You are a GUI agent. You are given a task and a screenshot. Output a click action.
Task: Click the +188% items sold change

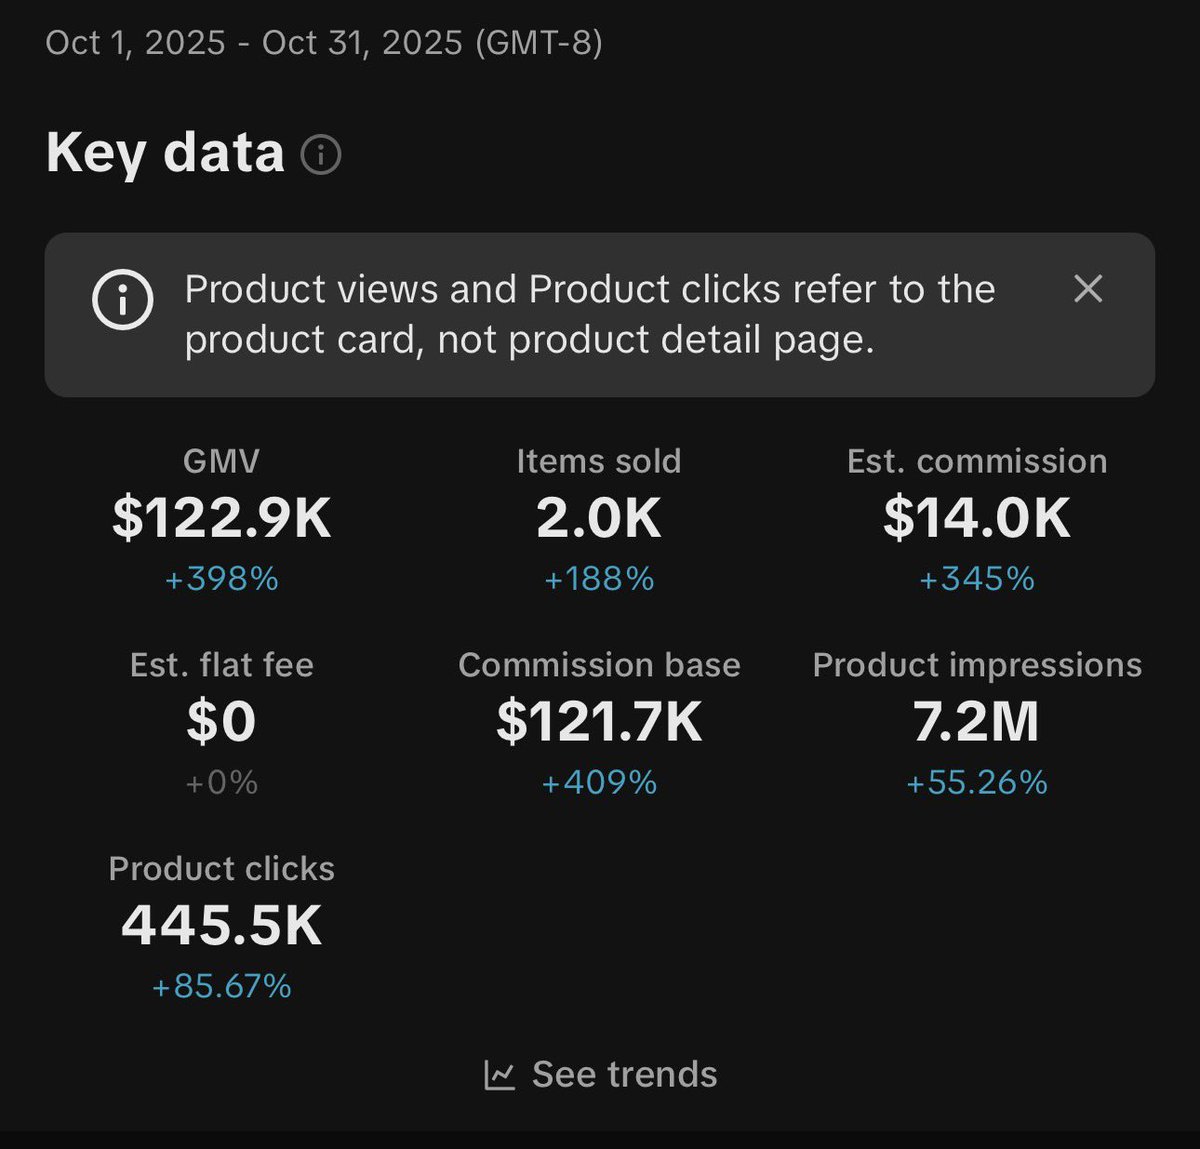coord(598,579)
